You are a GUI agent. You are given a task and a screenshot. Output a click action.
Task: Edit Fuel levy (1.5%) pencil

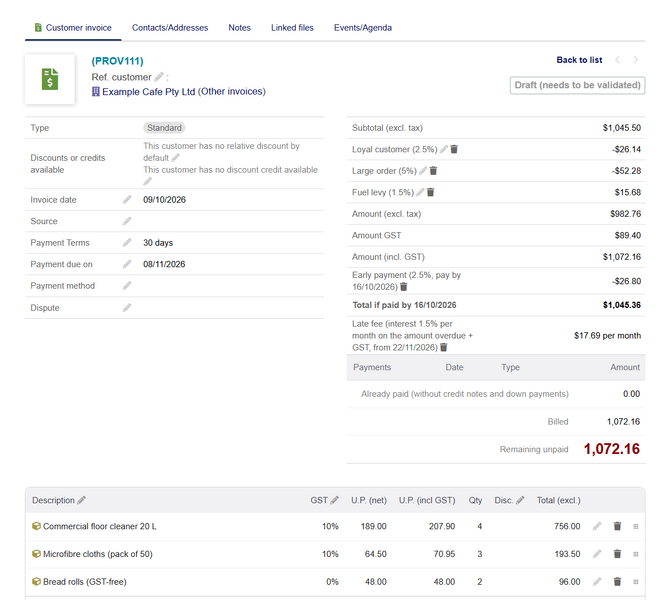420,192
